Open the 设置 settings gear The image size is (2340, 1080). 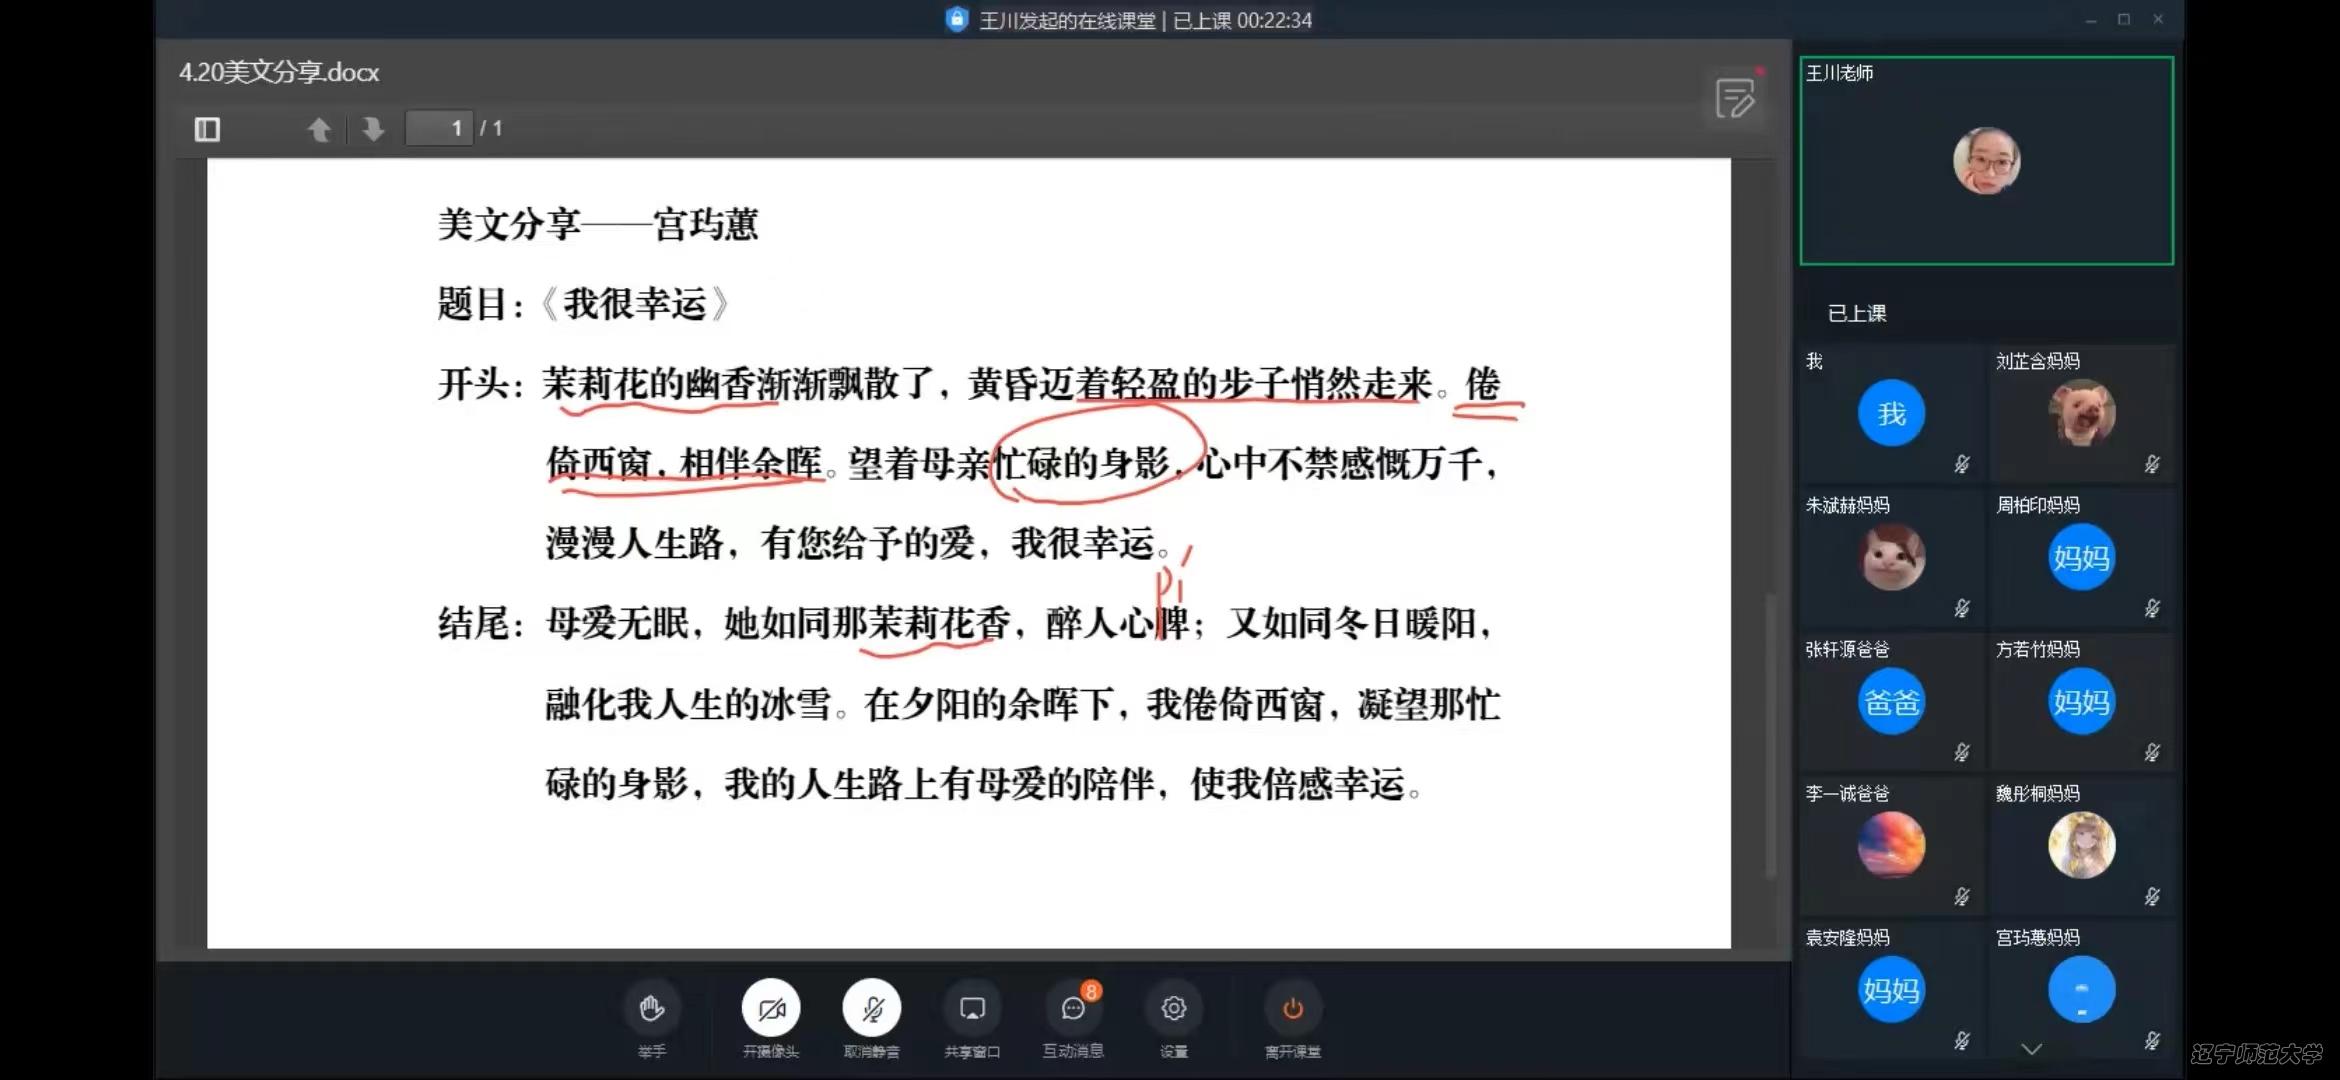point(1172,1008)
